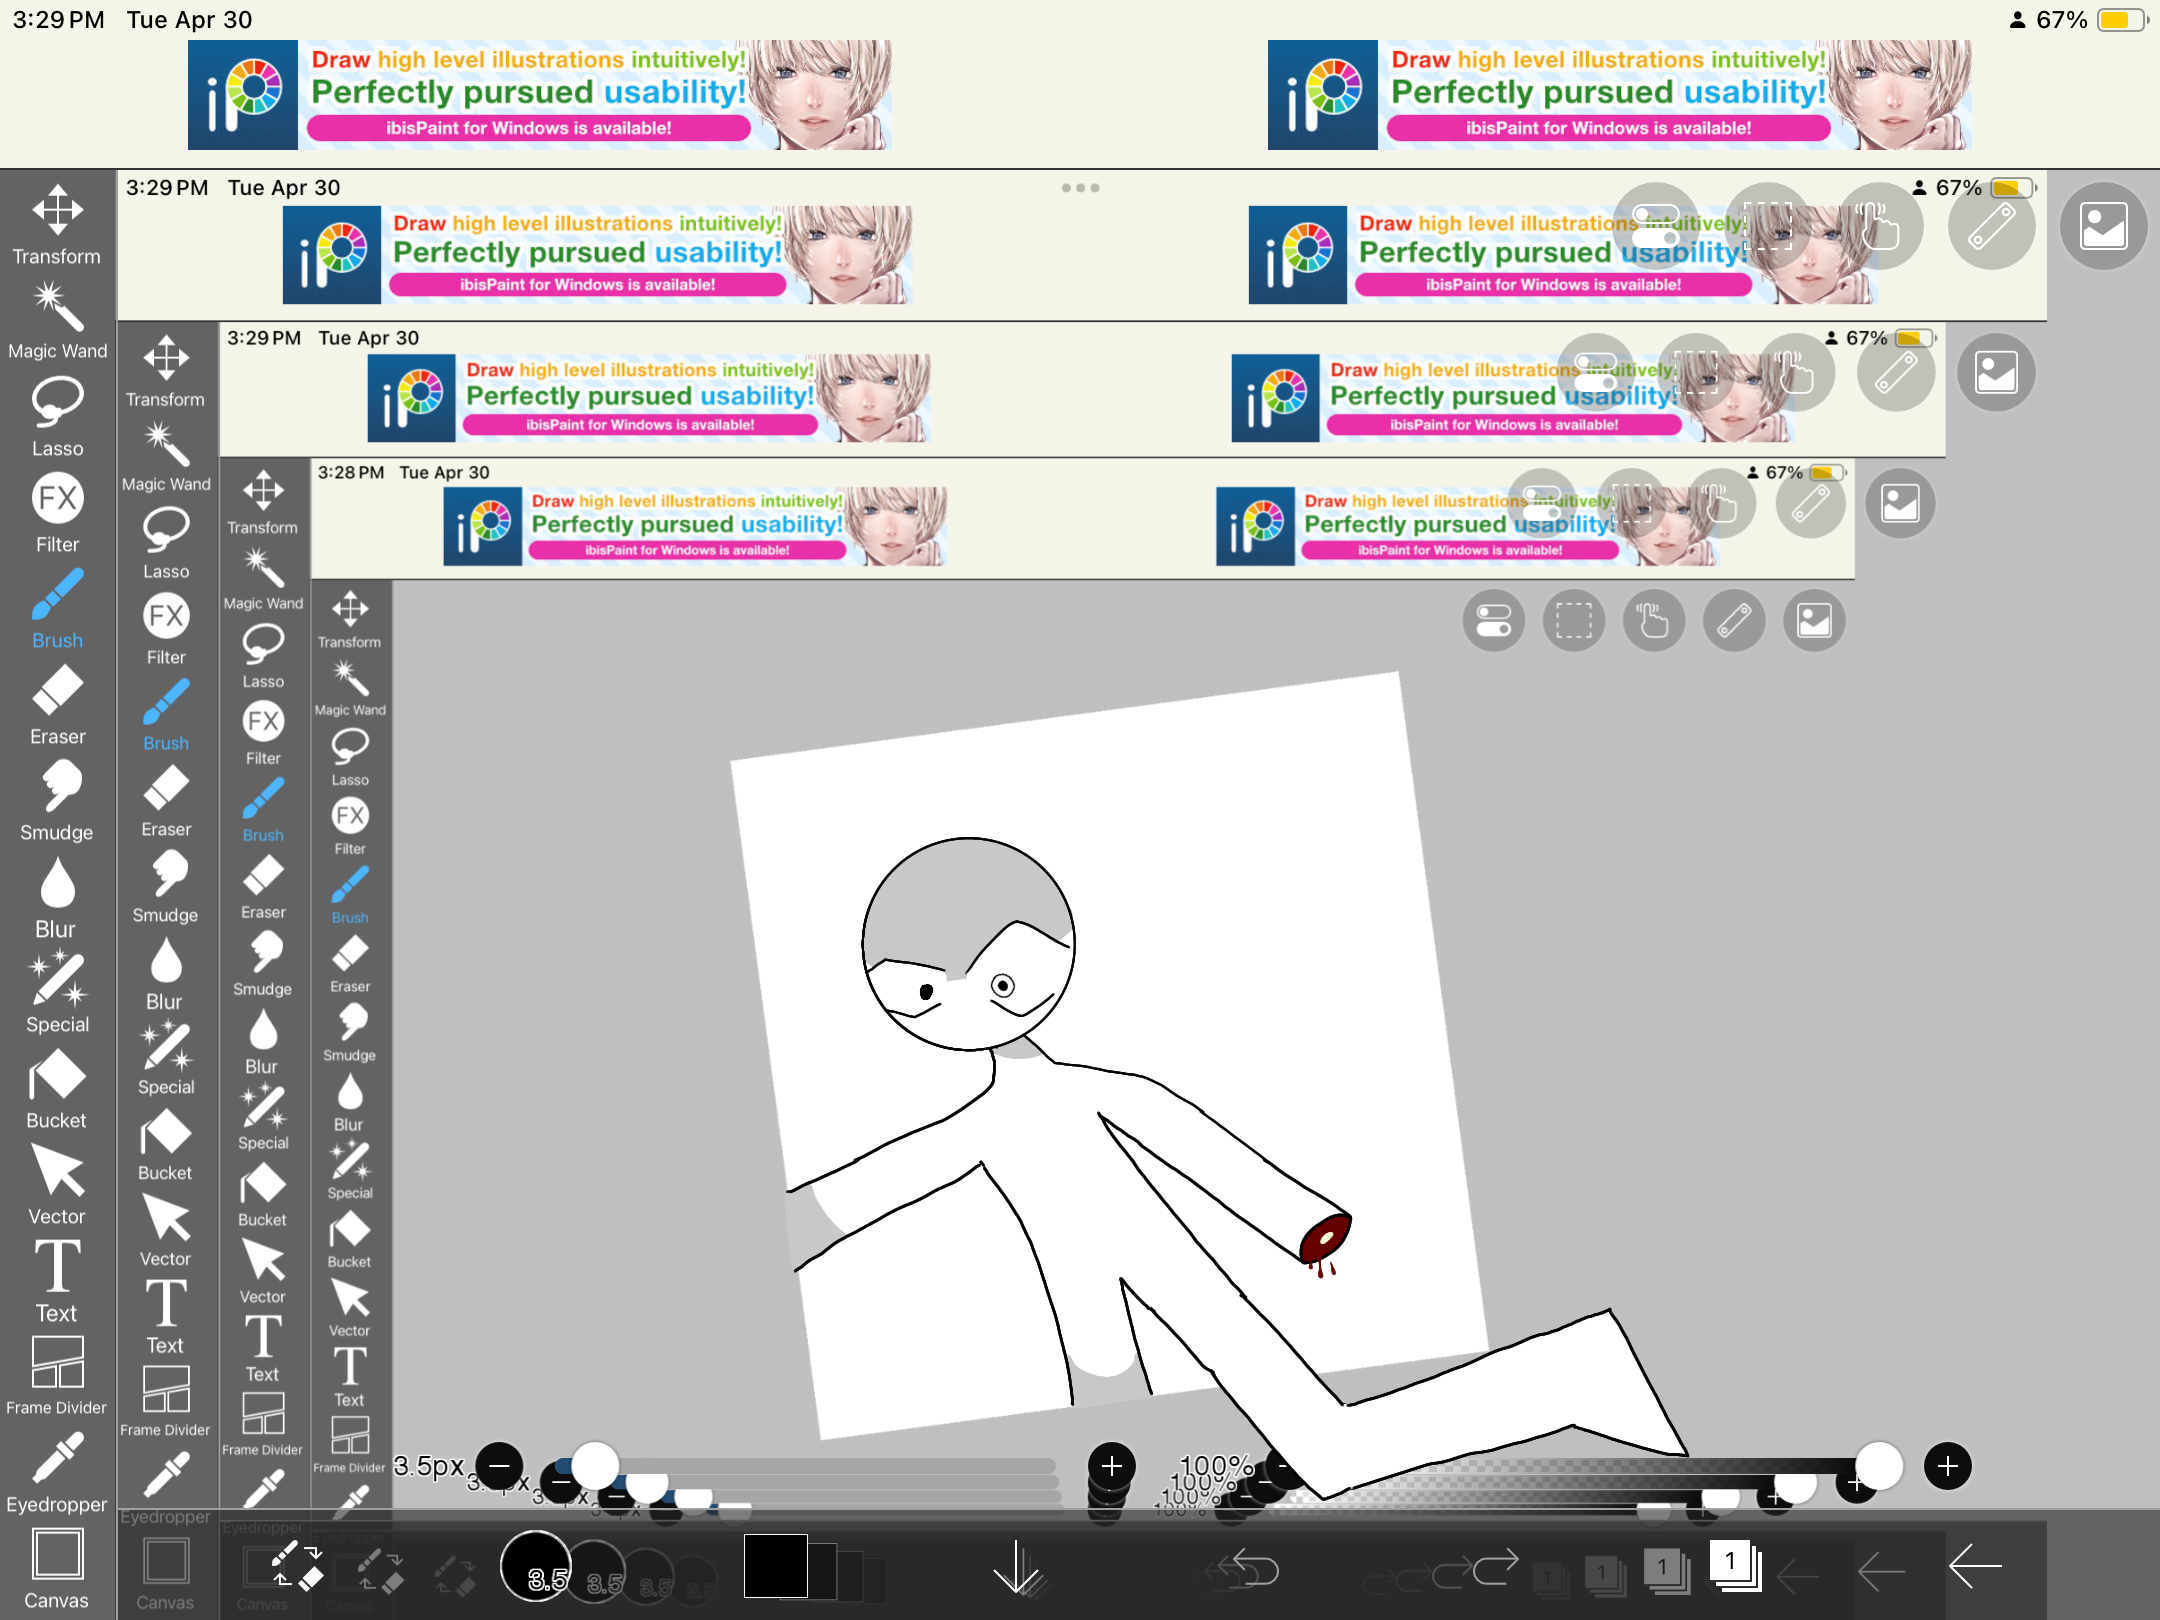Toggle brush/eraser switch in the bottom bar
This screenshot has width=2160, height=1620.
coord(296,1567)
